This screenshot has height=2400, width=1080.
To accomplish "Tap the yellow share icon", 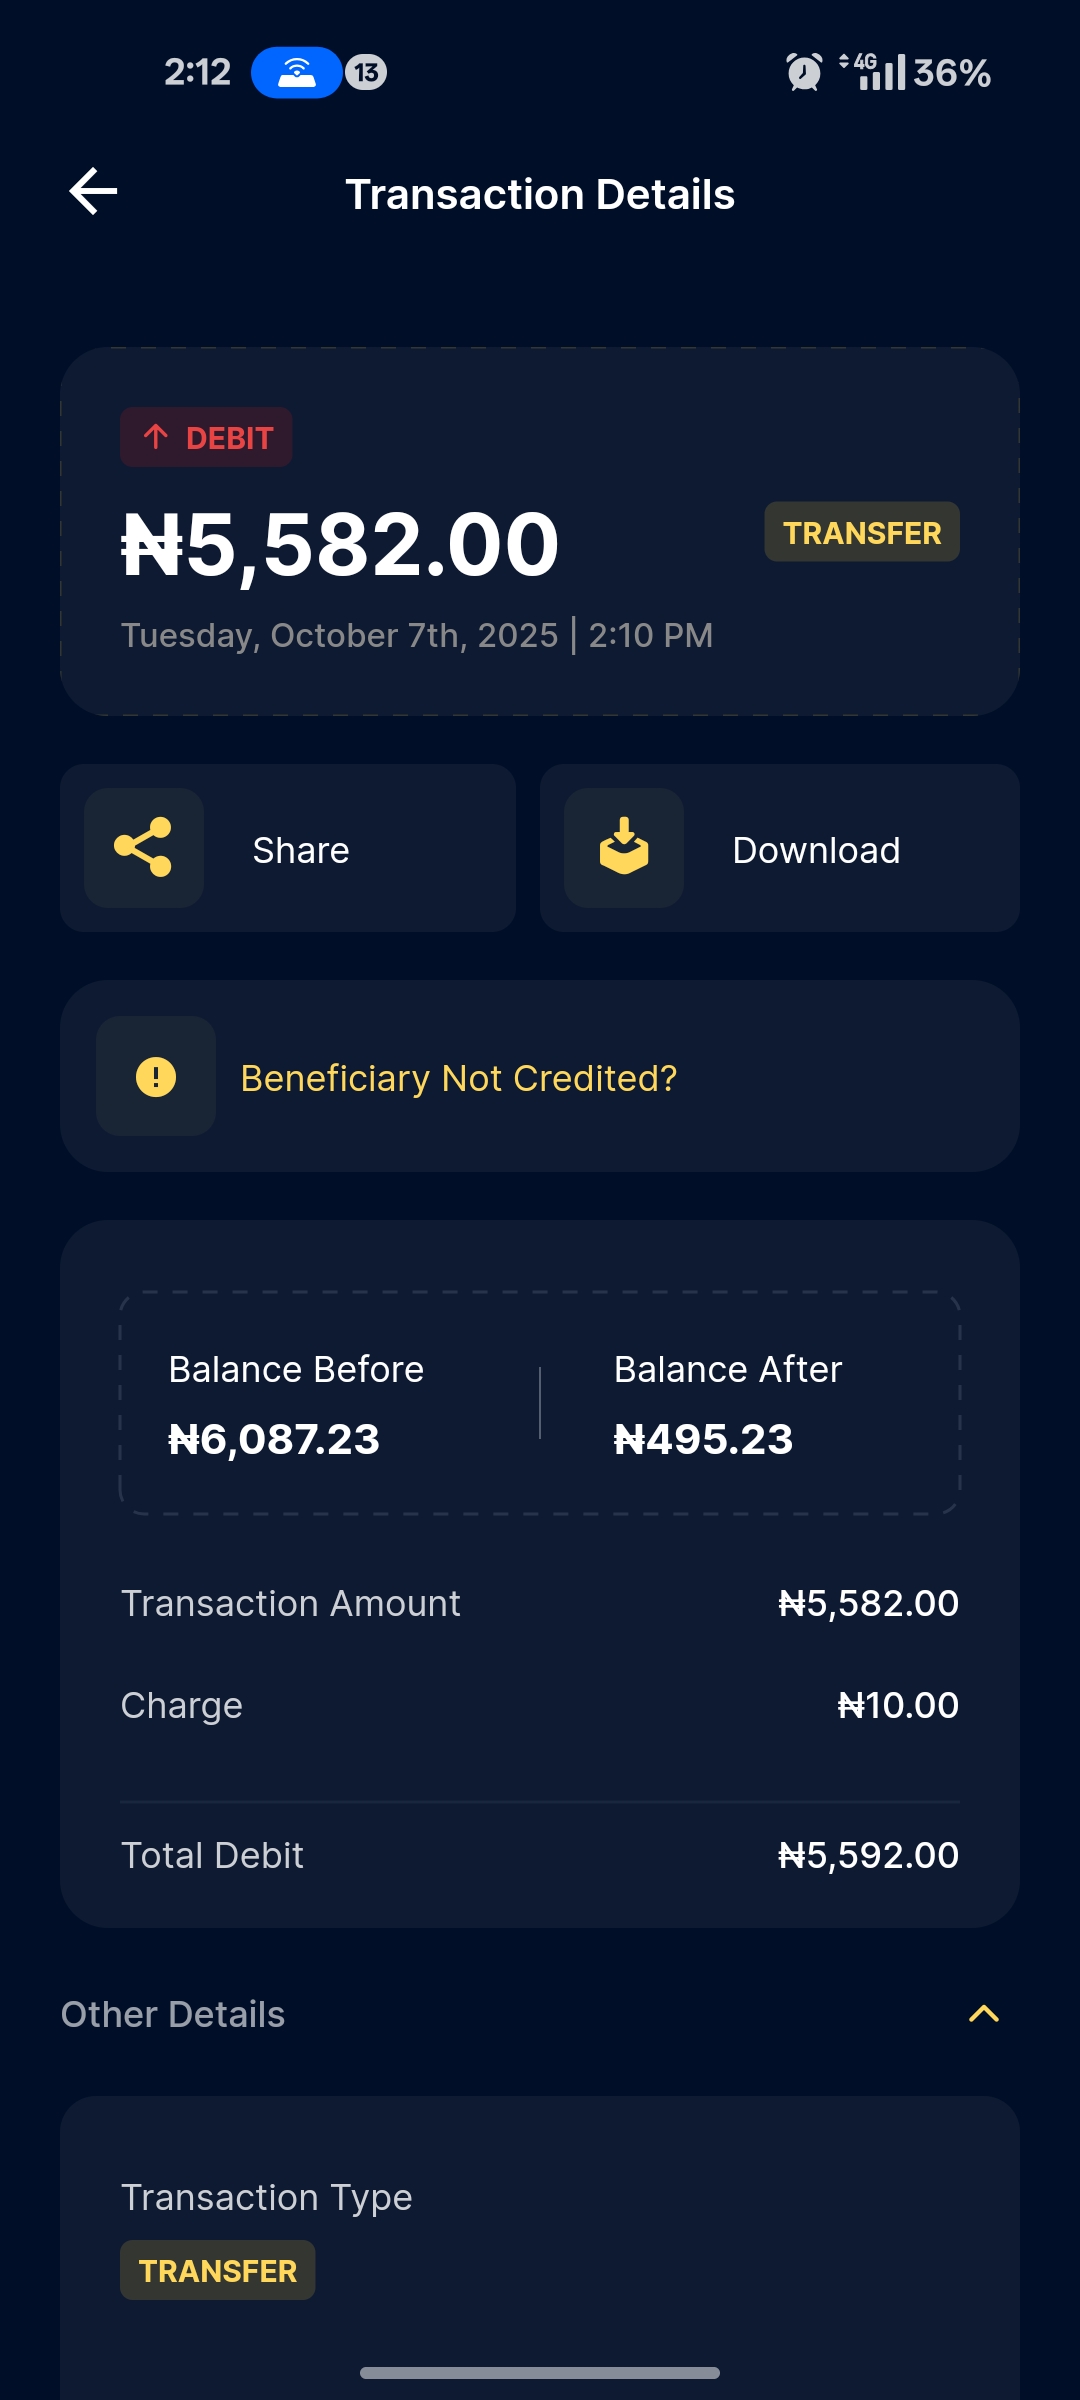I will [x=144, y=848].
